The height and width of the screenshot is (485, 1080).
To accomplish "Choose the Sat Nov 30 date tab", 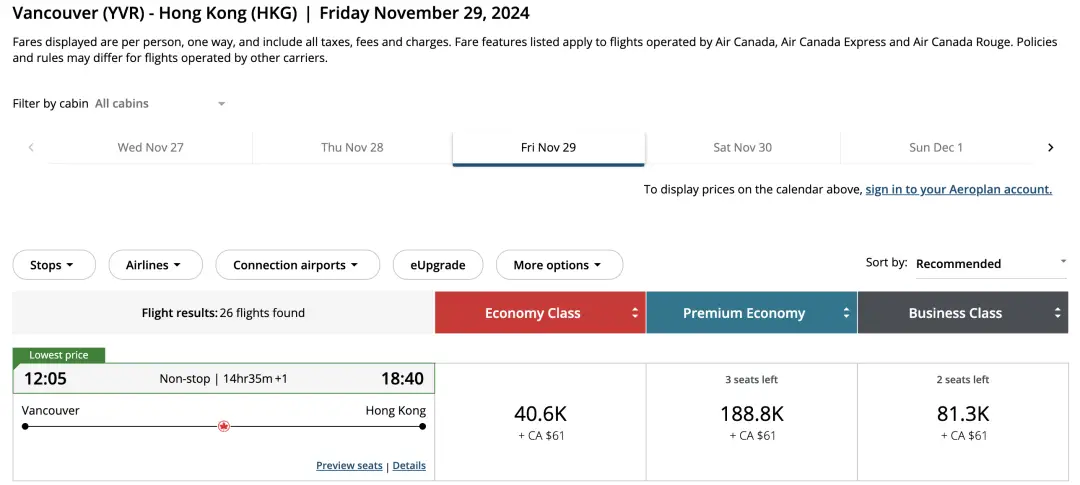I will click(x=742, y=148).
